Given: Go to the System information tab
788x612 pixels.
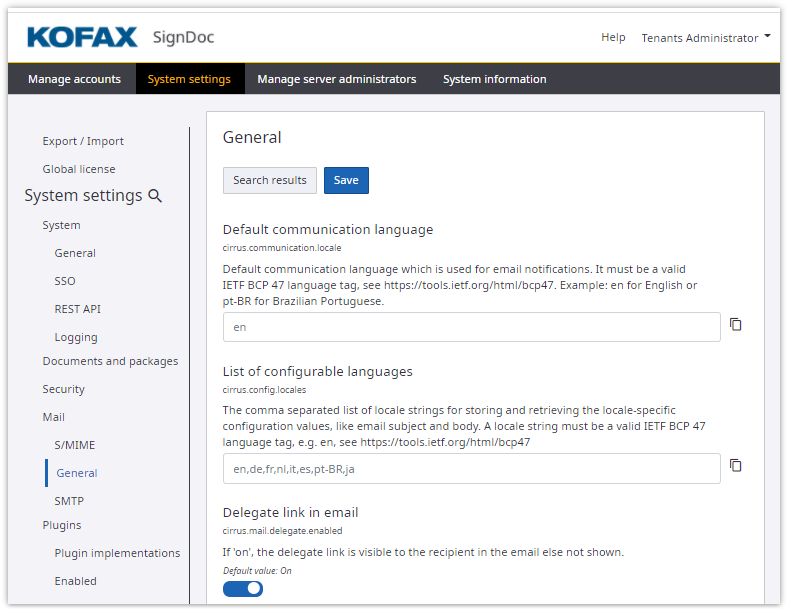Looking at the screenshot, I should [494, 79].
